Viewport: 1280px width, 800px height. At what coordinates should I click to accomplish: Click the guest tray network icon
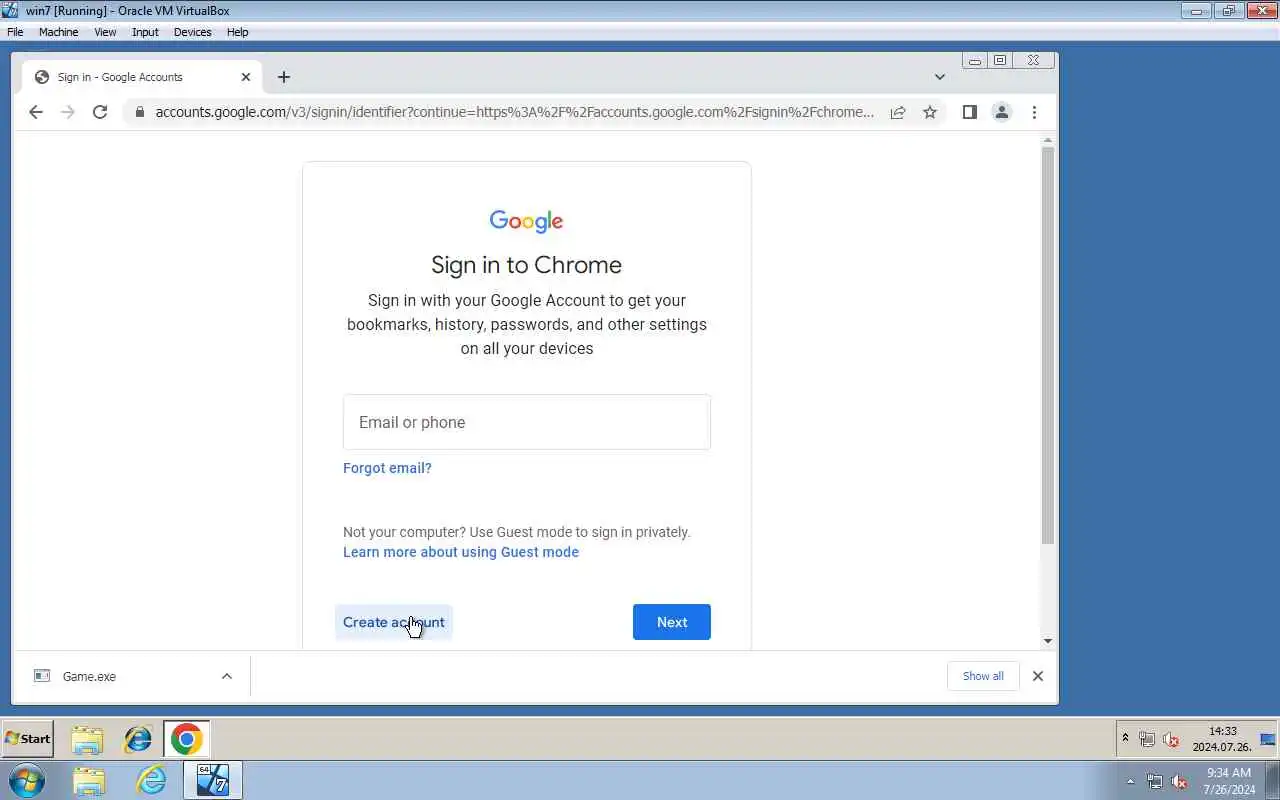tap(1147, 739)
